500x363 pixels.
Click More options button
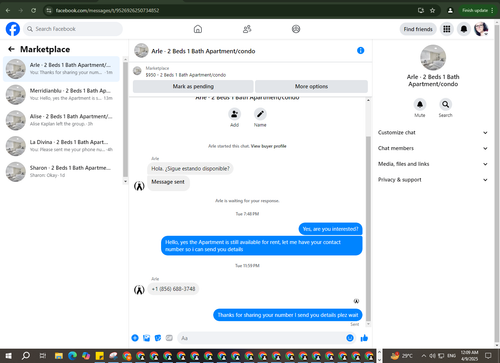(x=311, y=86)
